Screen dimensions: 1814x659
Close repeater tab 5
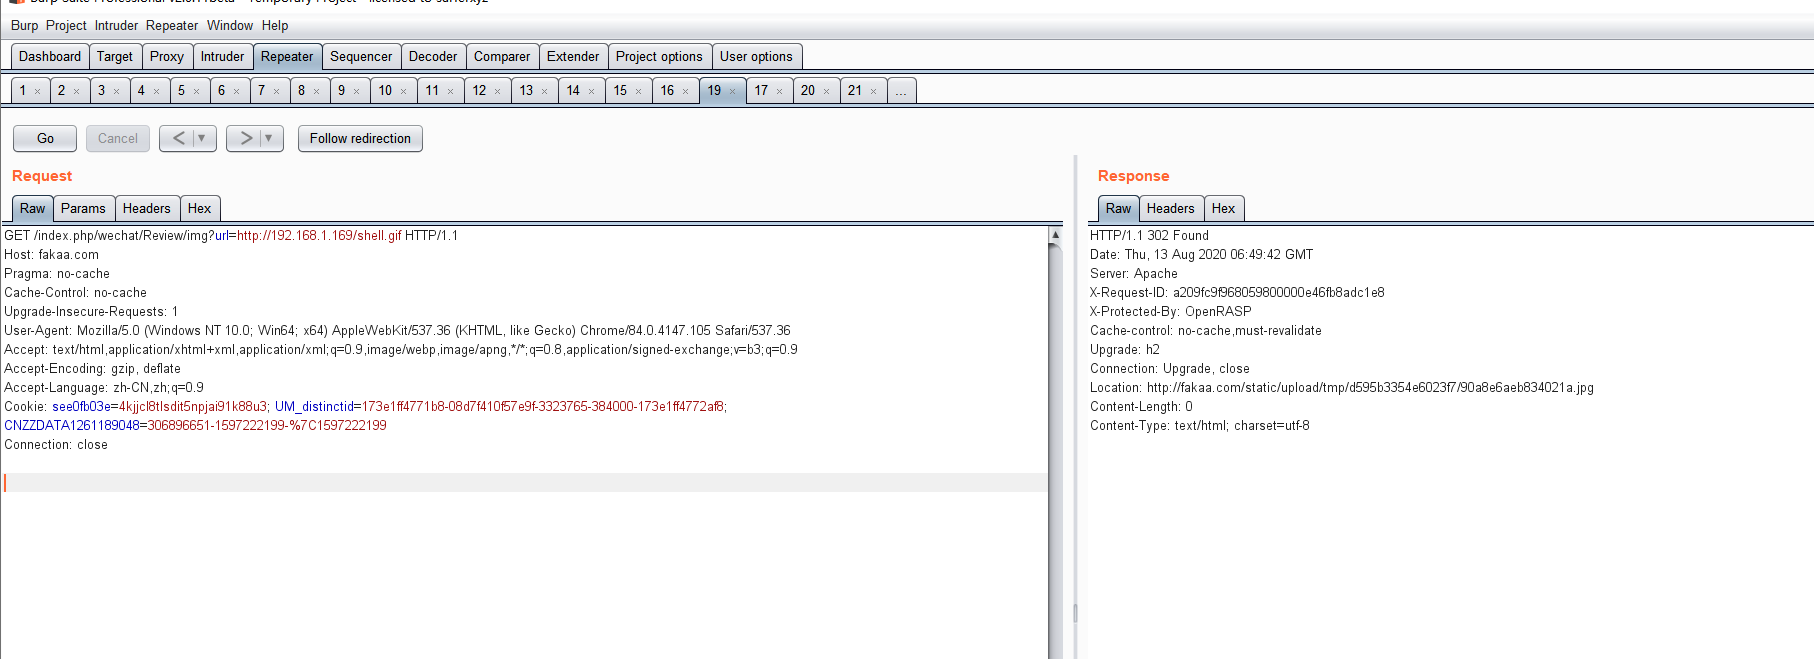point(197,91)
